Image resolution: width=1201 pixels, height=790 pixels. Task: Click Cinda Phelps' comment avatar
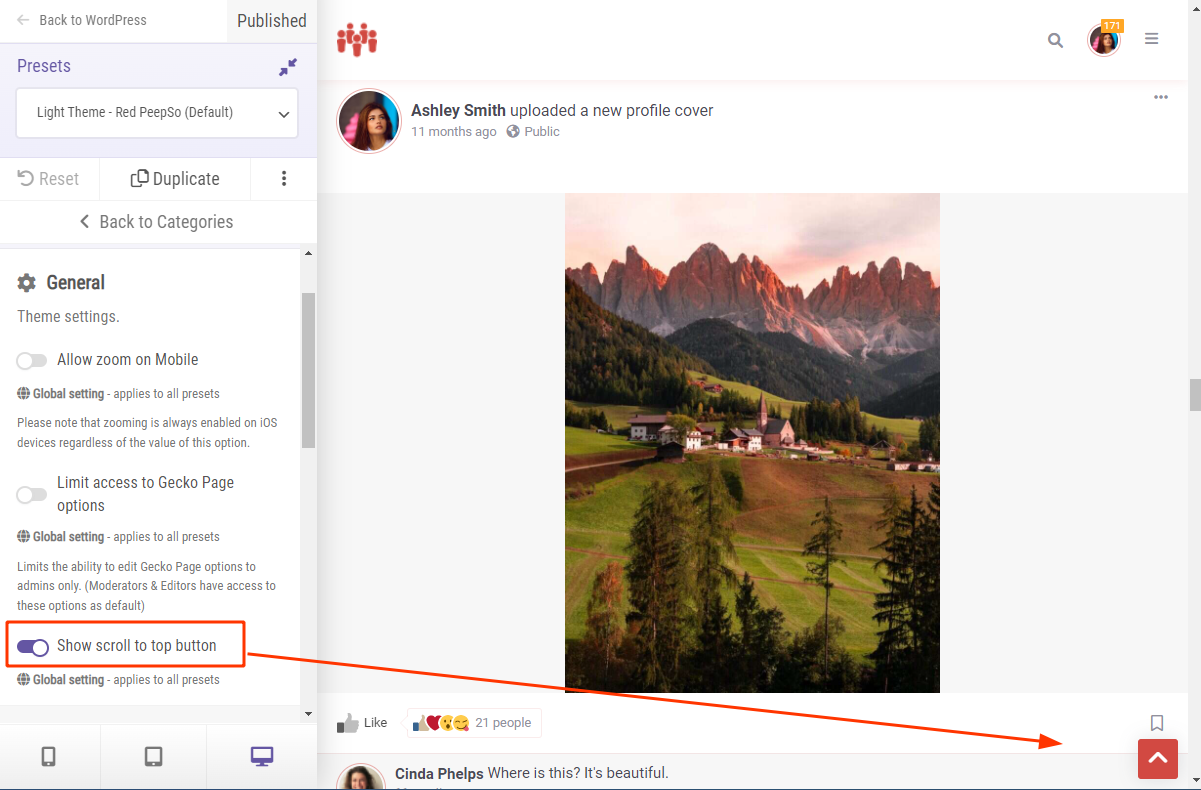[x=360, y=777]
